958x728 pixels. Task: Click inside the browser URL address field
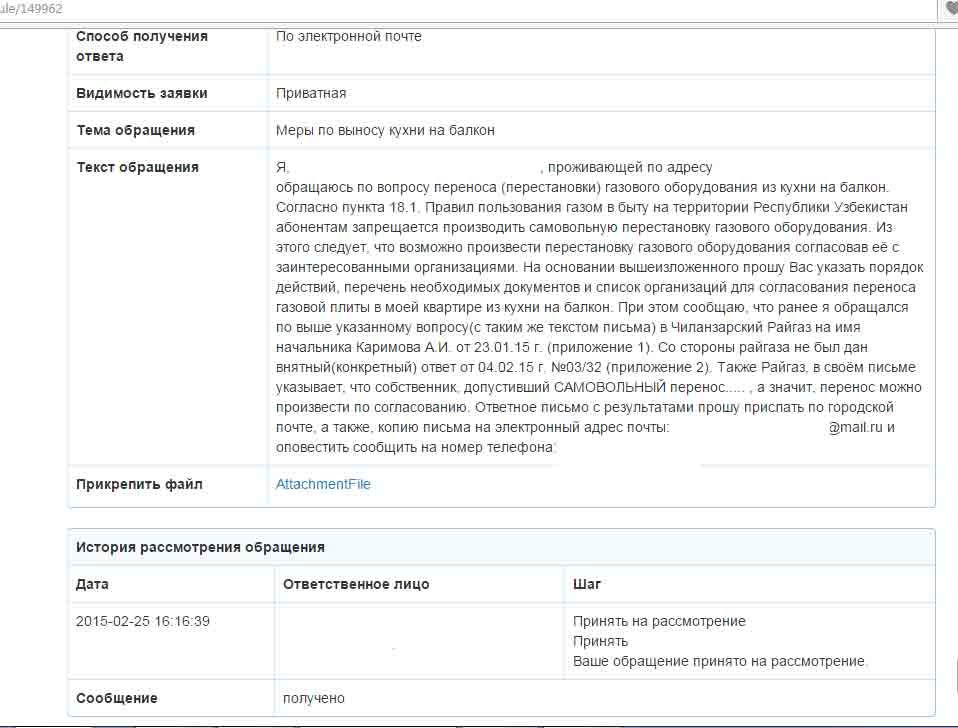[x=400, y=9]
